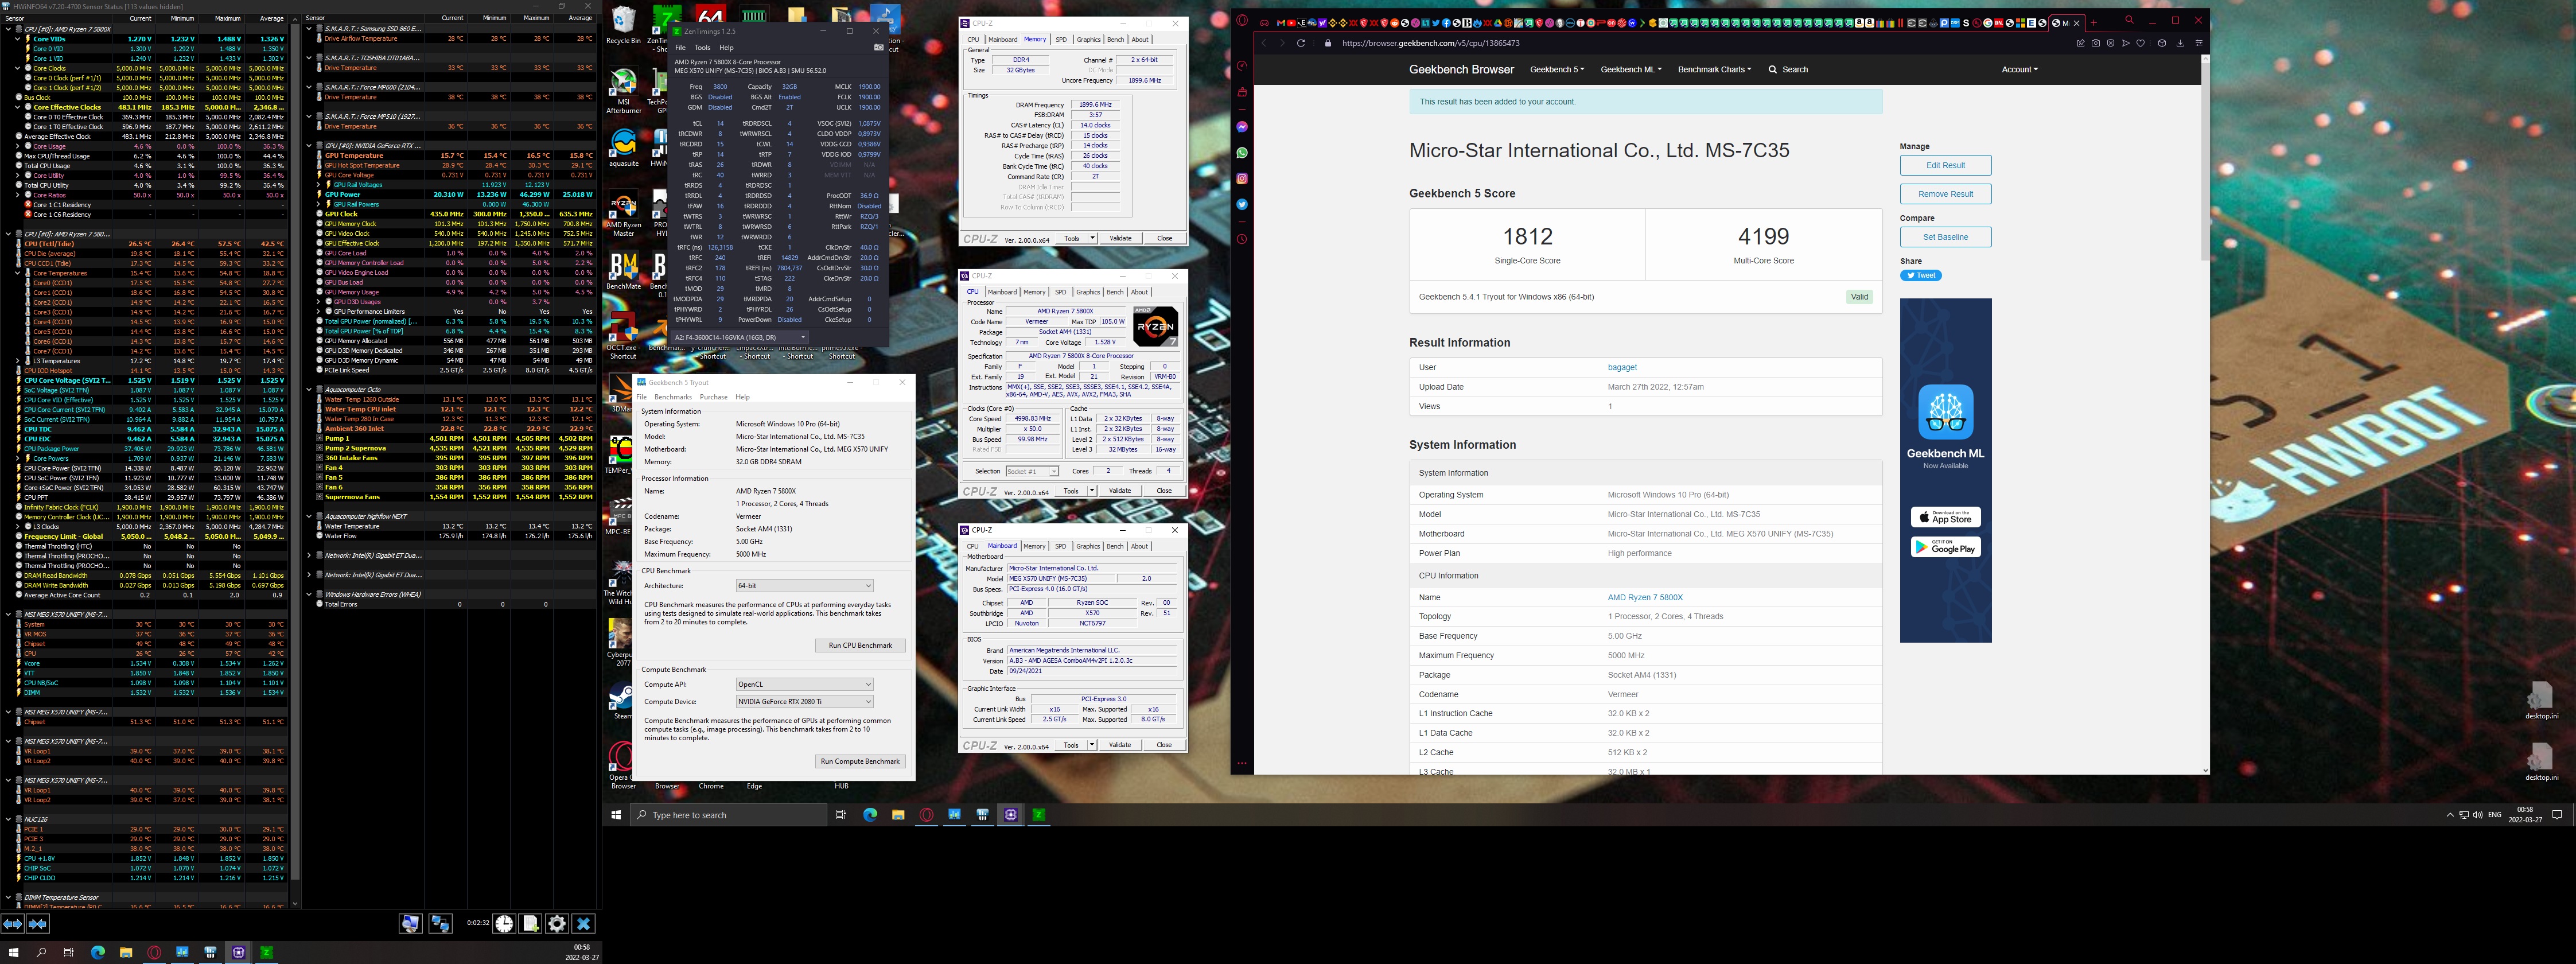The image size is (2576, 964).
Task: Click Tweet share button
Action: tap(1920, 275)
